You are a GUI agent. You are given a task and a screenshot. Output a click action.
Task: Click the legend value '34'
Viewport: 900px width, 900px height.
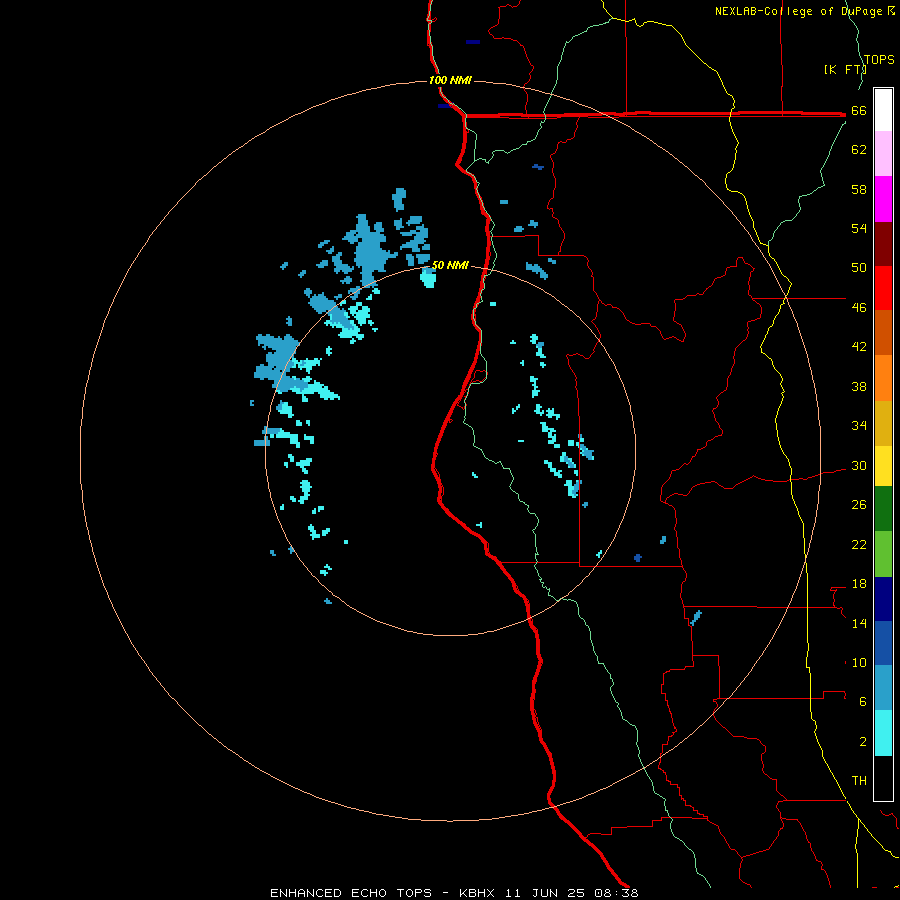point(859,425)
